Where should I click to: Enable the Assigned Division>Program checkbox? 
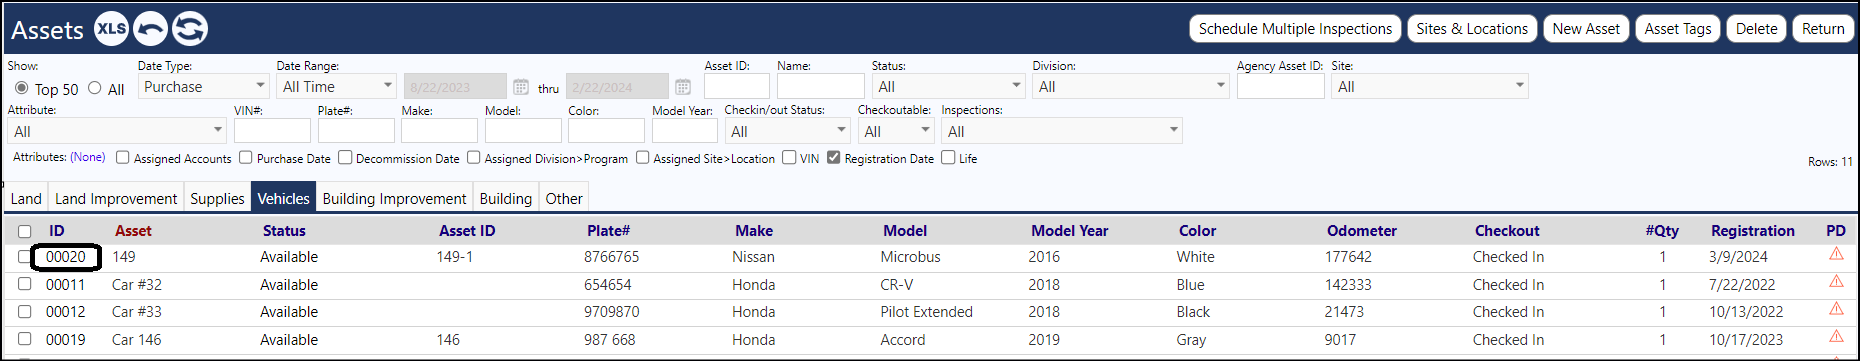coord(474,157)
